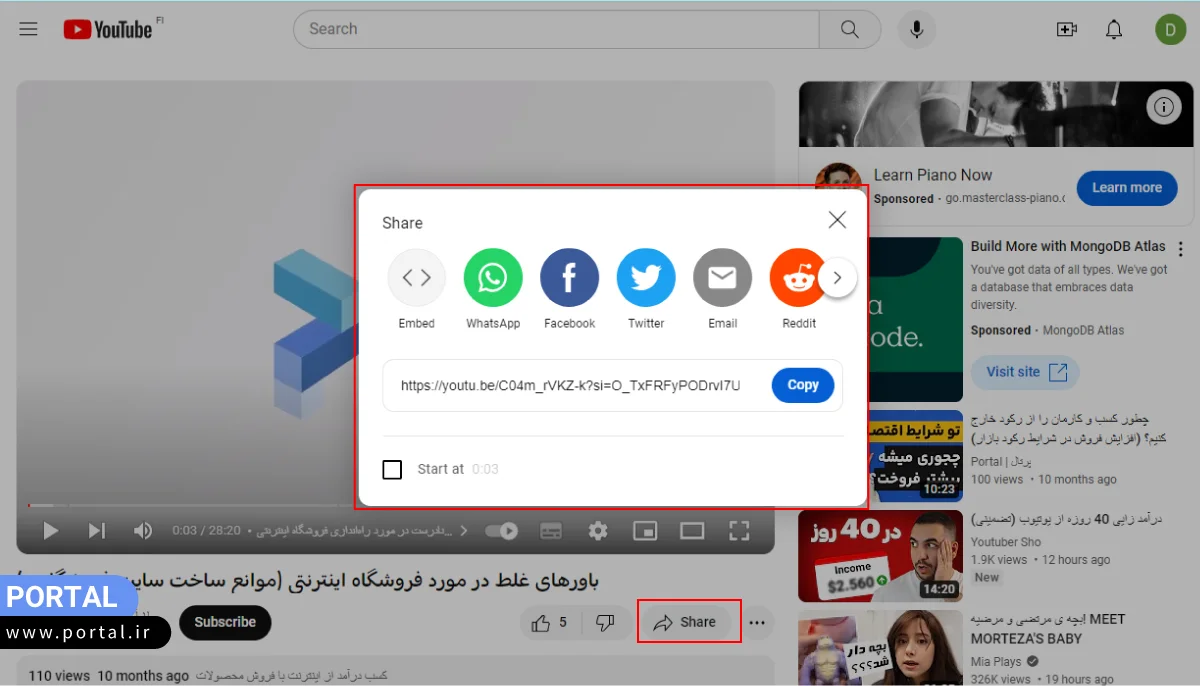1200x686 pixels.
Task: Open the Embed option
Action: pyautogui.click(x=416, y=277)
